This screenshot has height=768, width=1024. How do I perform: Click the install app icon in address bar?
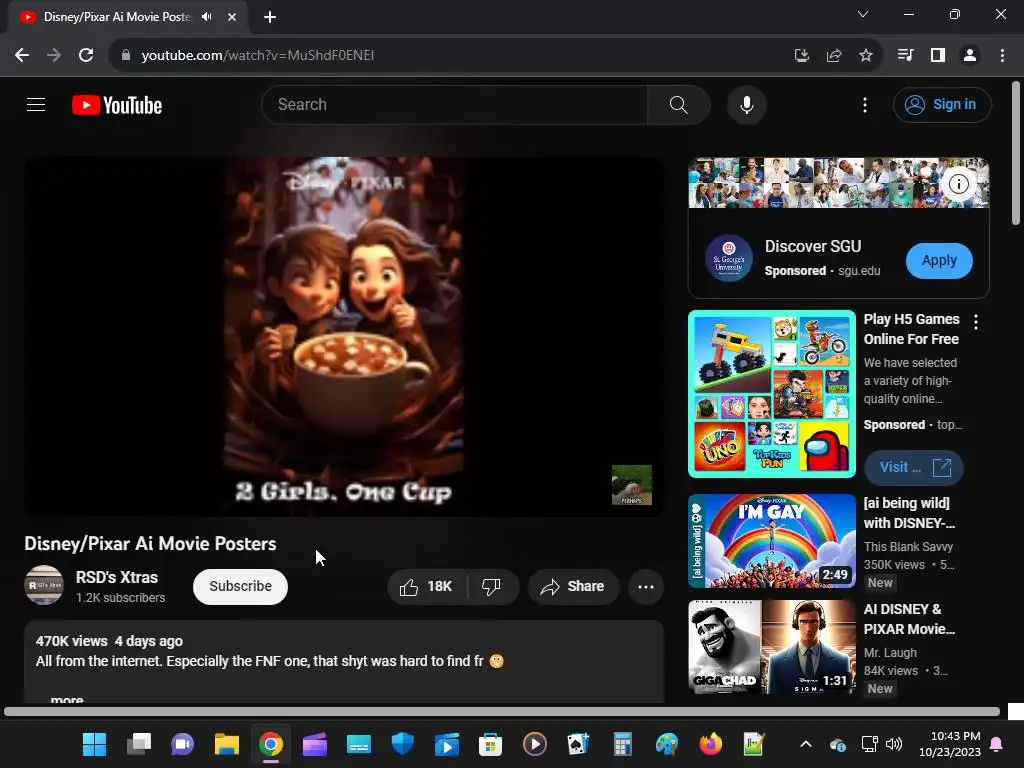tap(802, 55)
